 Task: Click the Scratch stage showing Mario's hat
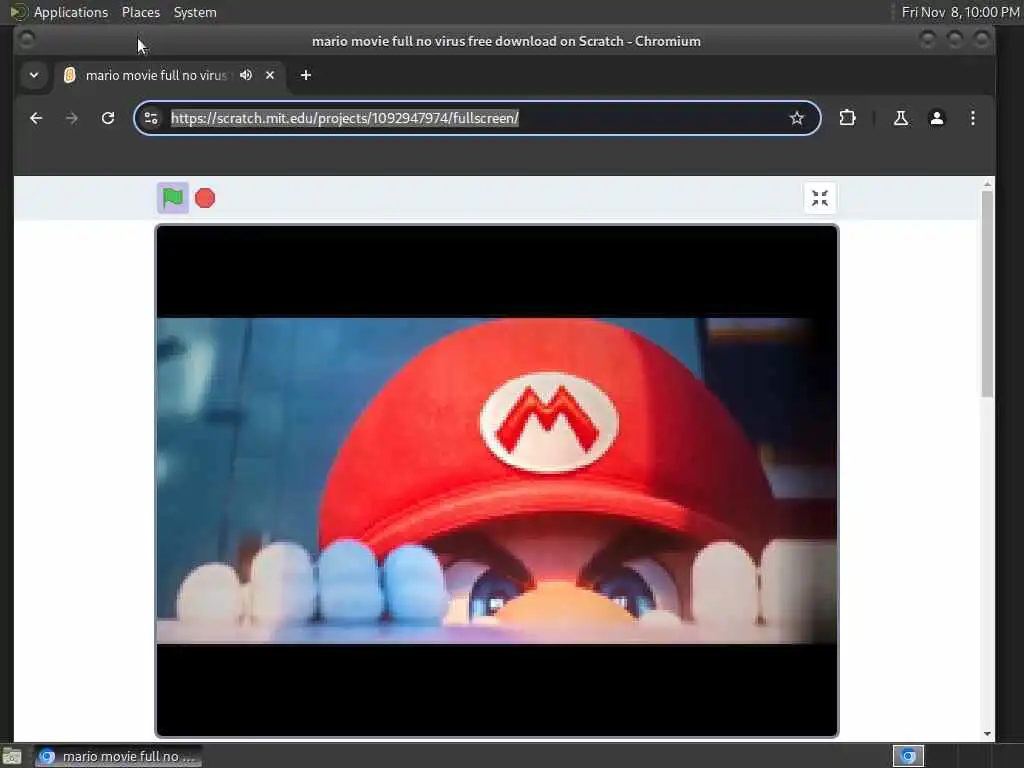[x=496, y=481]
